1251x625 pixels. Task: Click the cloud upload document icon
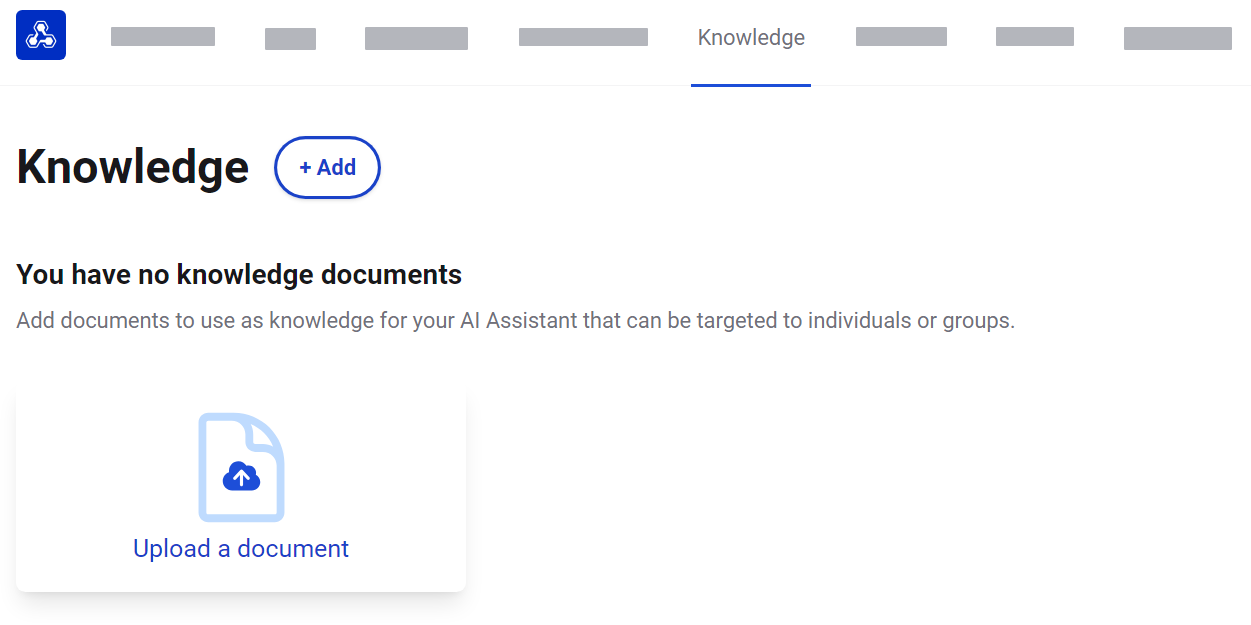point(241,467)
